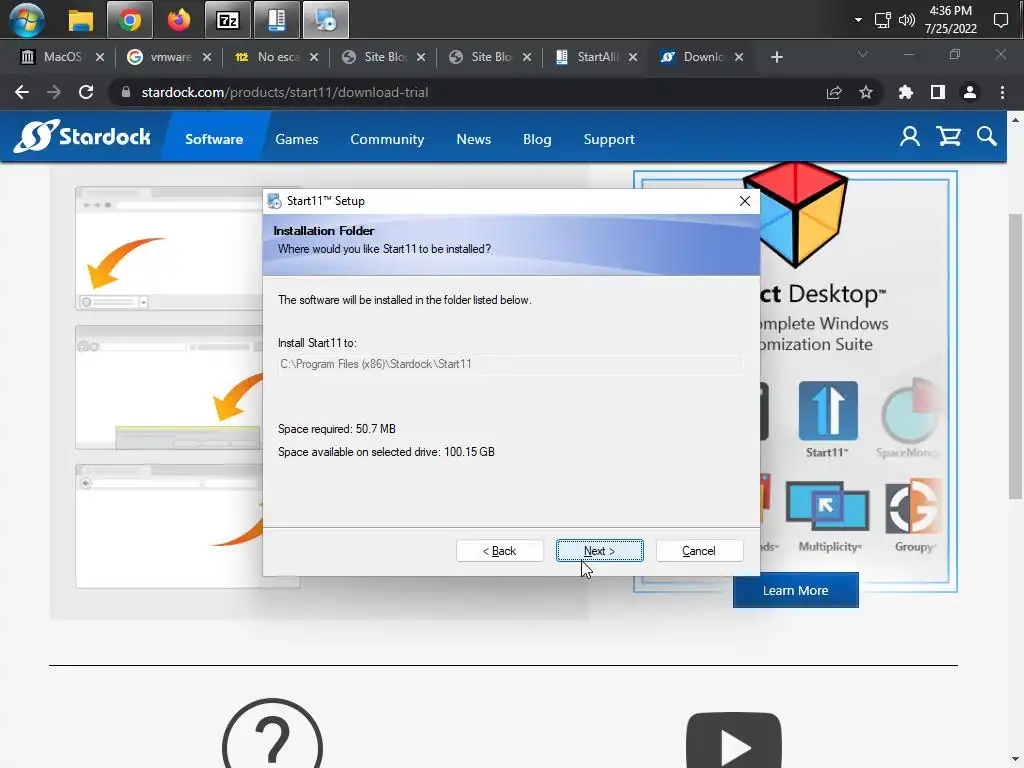Open the taskbar clock showing 4:36 PM
The height and width of the screenshot is (768, 1024).
(x=951, y=20)
